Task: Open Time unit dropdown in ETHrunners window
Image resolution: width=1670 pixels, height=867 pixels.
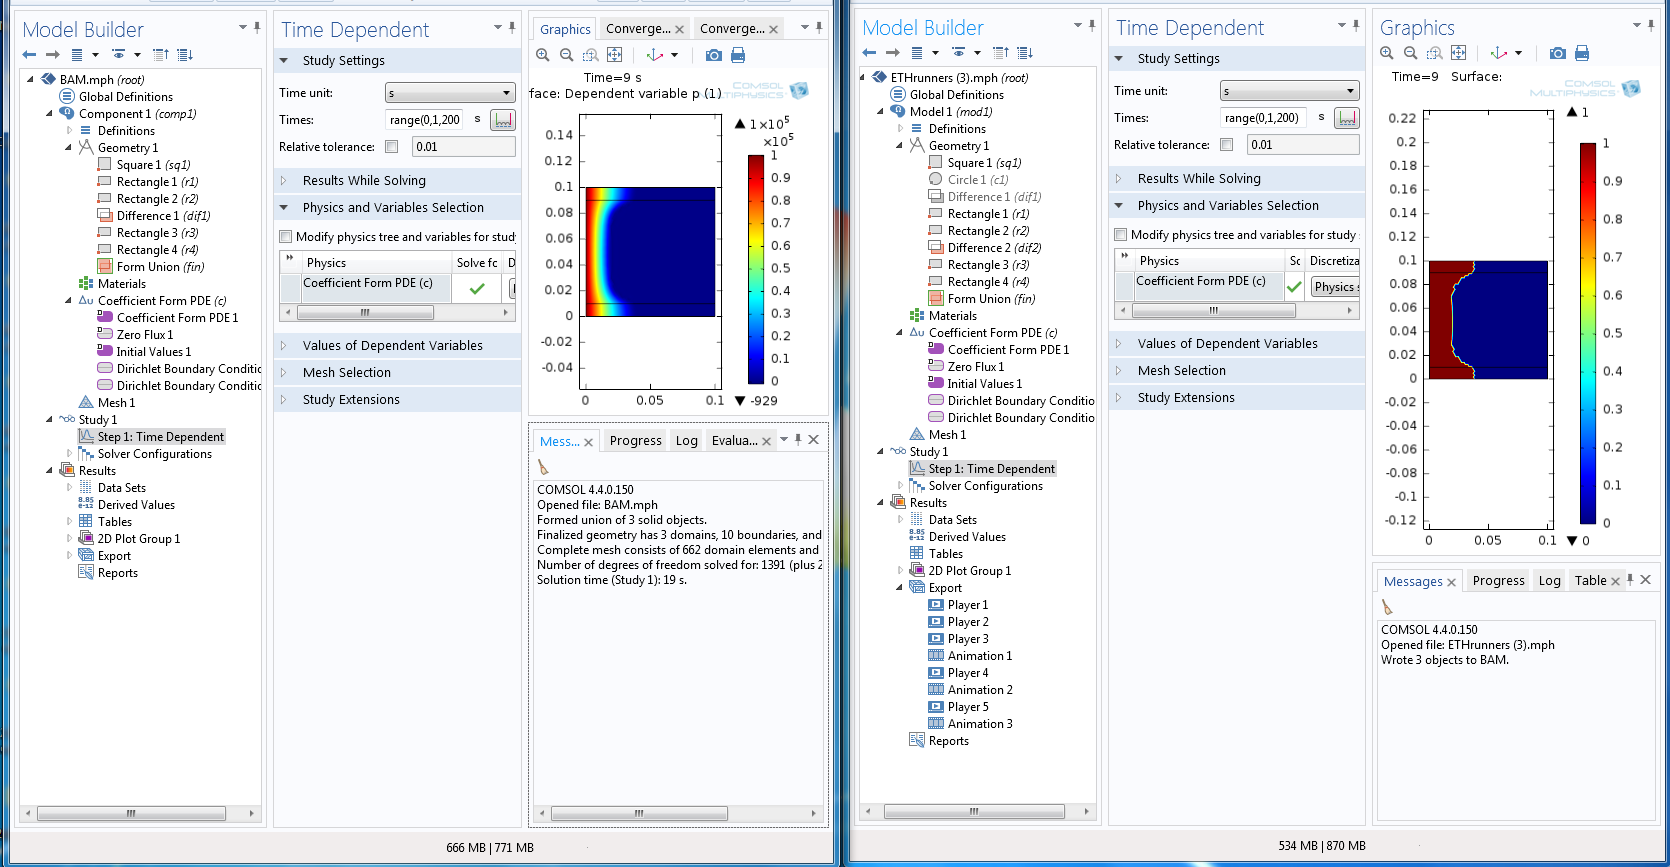Action: pos(1290,91)
